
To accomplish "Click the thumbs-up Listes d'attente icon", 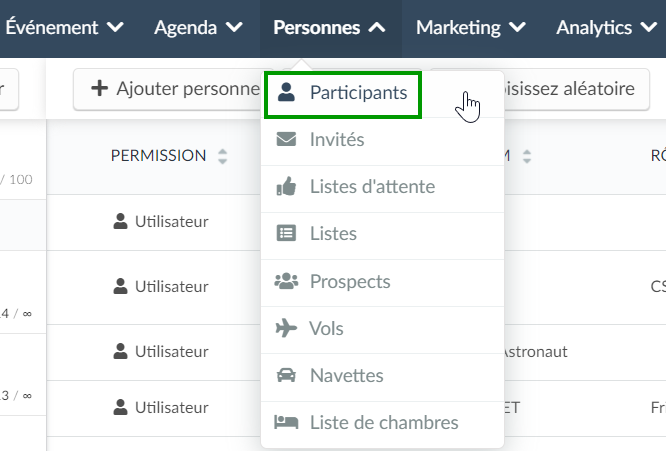I will click(286, 186).
